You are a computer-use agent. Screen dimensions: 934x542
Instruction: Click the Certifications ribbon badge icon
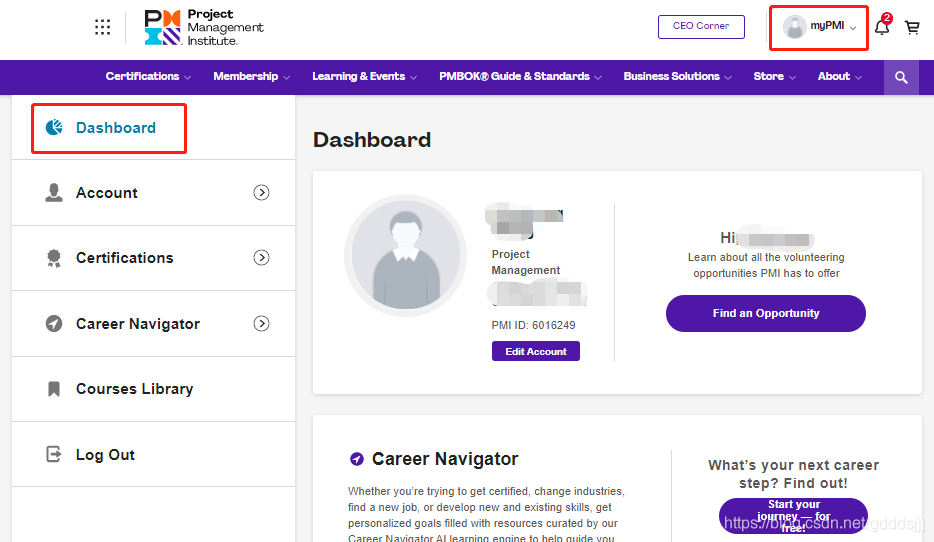pyautogui.click(x=54, y=258)
